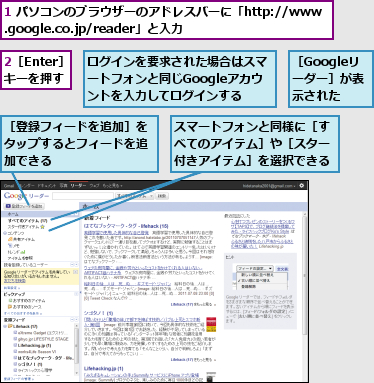
Task: Select トレンド in the sidebar
Action: (14, 252)
